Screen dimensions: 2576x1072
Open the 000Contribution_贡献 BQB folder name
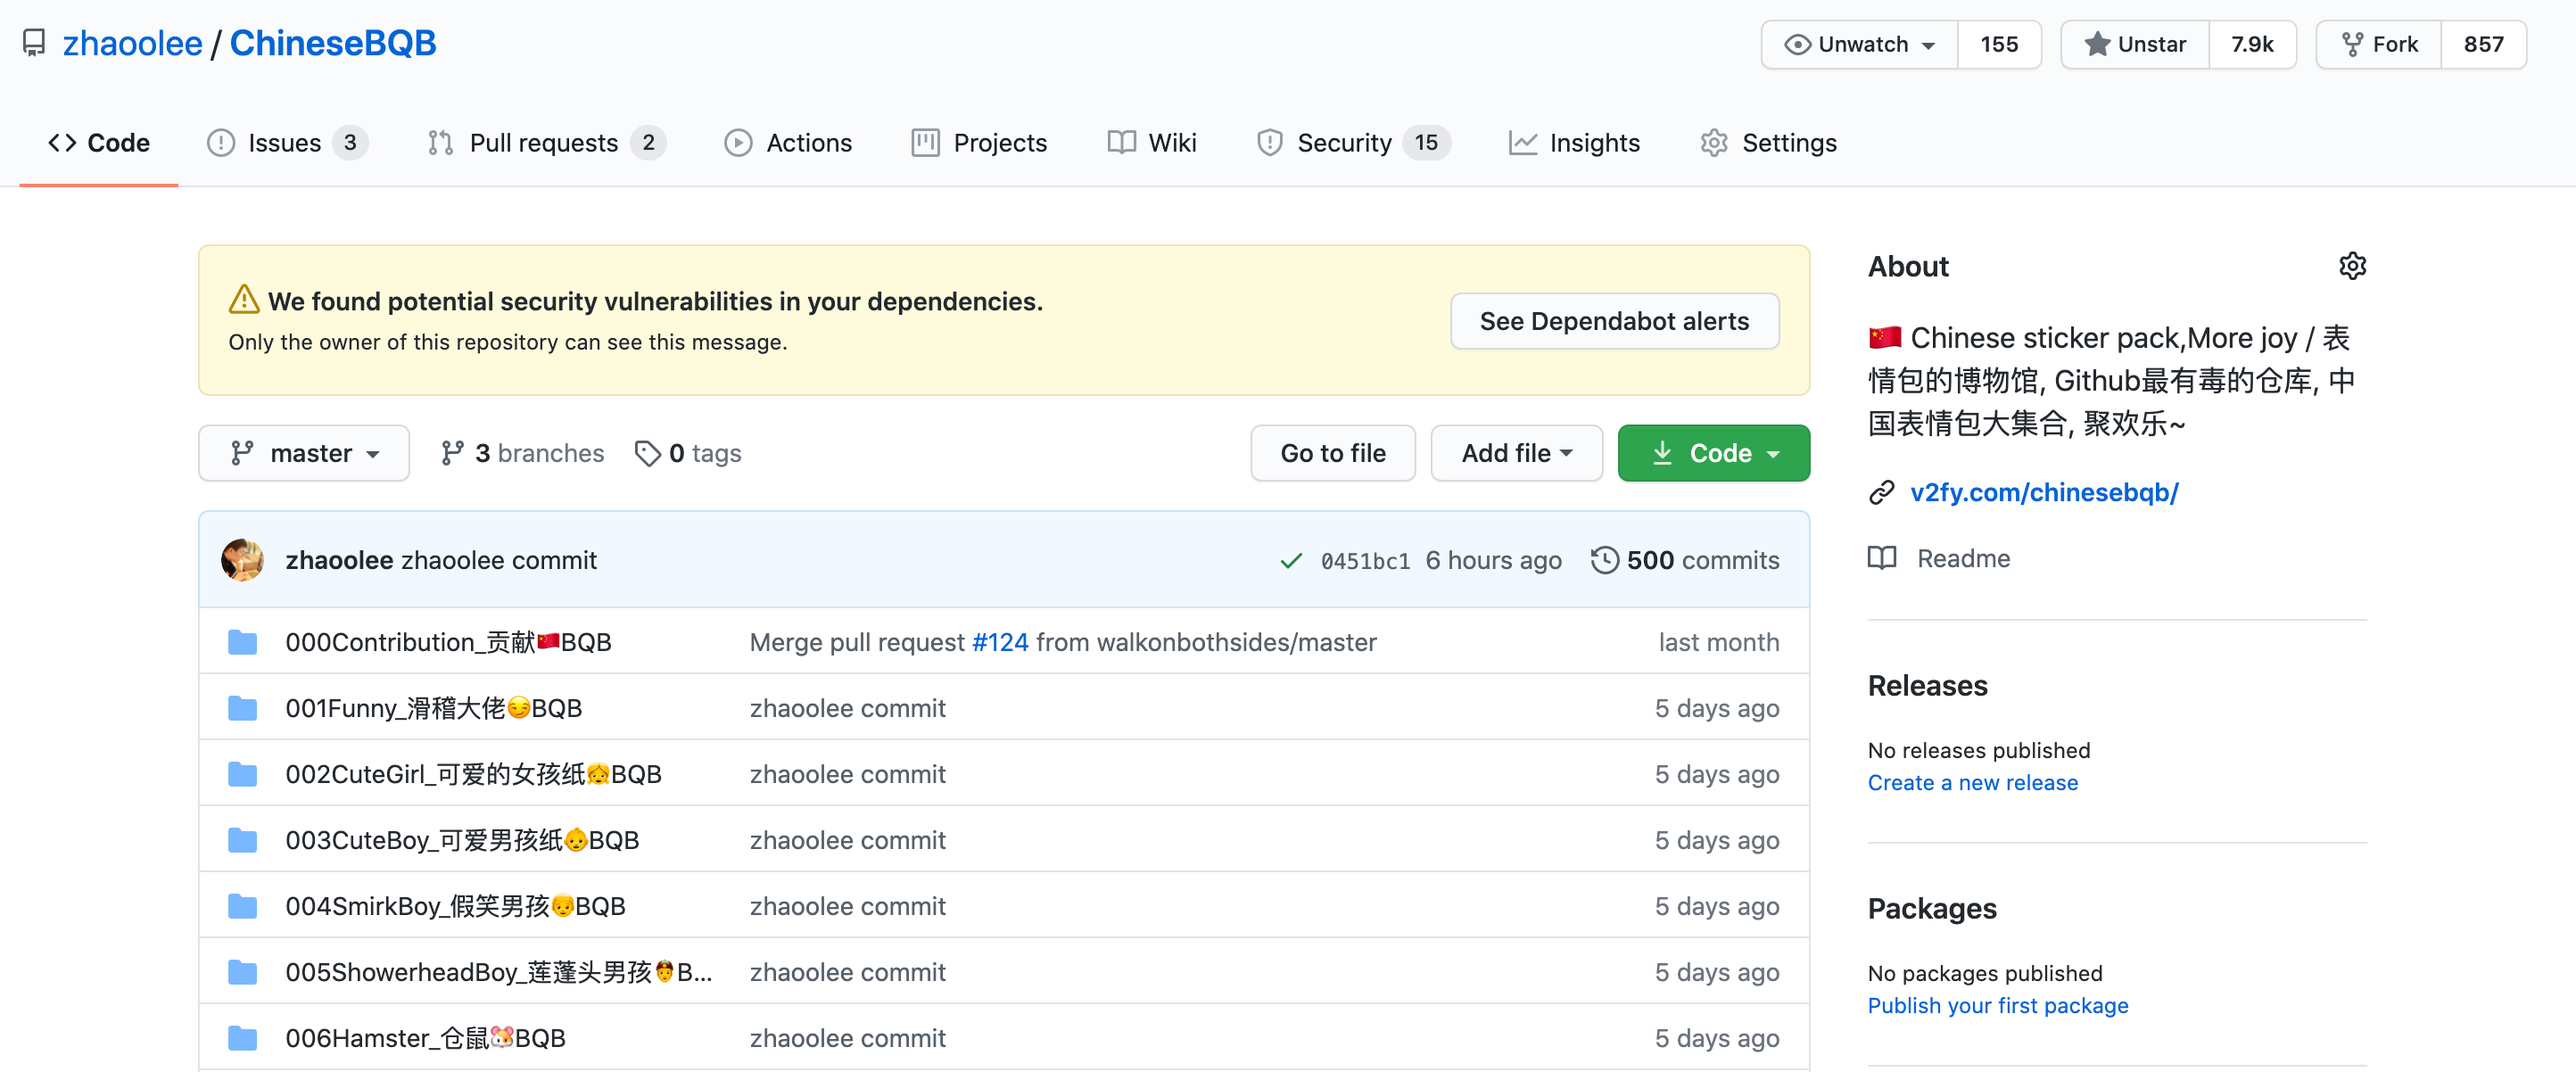[x=448, y=642]
